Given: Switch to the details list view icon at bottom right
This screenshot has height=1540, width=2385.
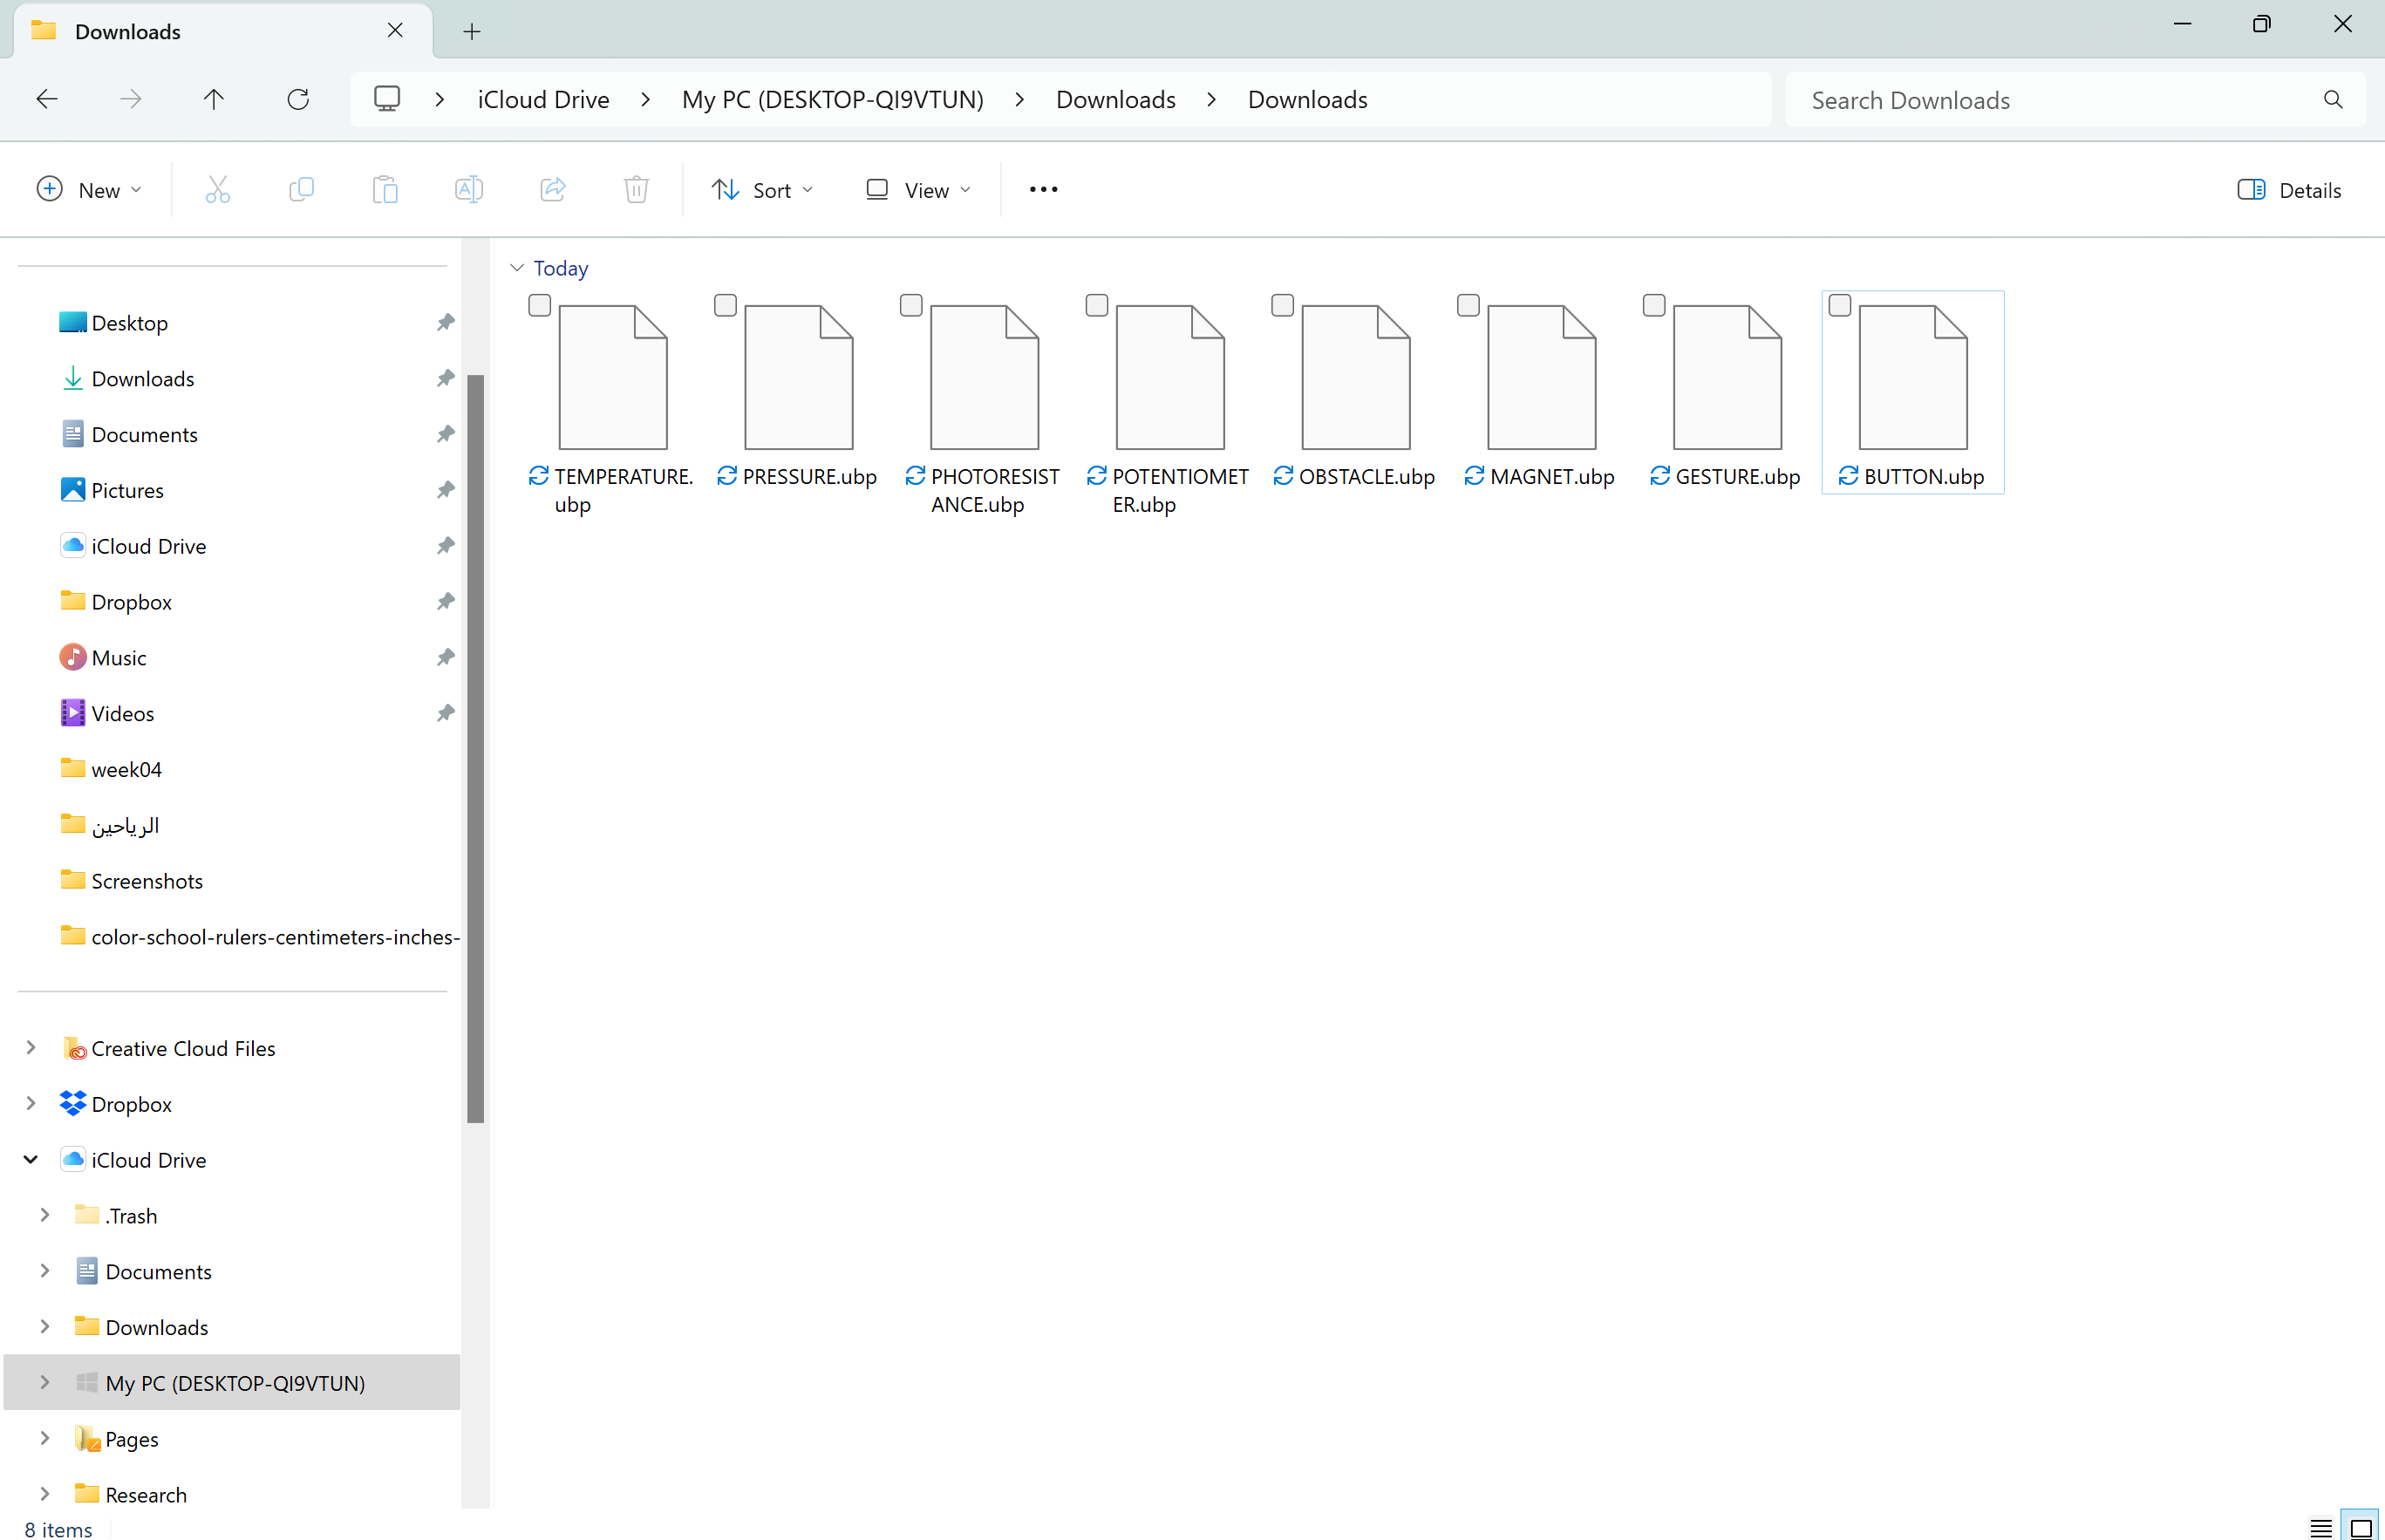Looking at the screenshot, I should pyautogui.click(x=2321, y=1527).
